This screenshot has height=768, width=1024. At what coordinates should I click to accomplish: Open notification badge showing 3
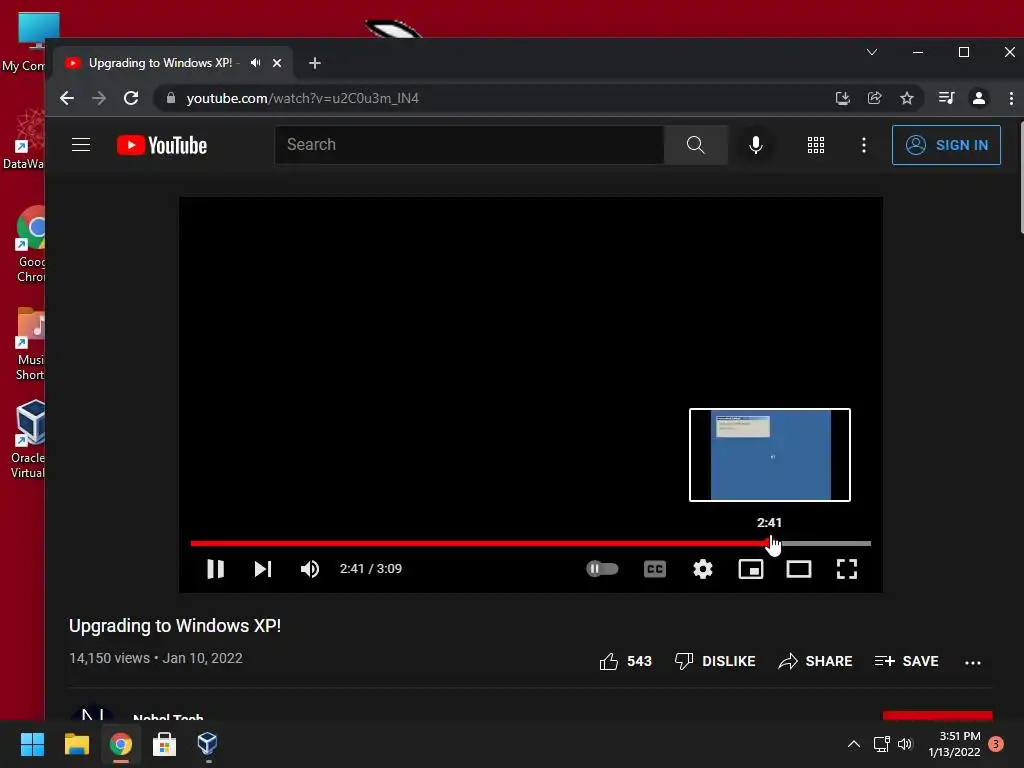996,743
